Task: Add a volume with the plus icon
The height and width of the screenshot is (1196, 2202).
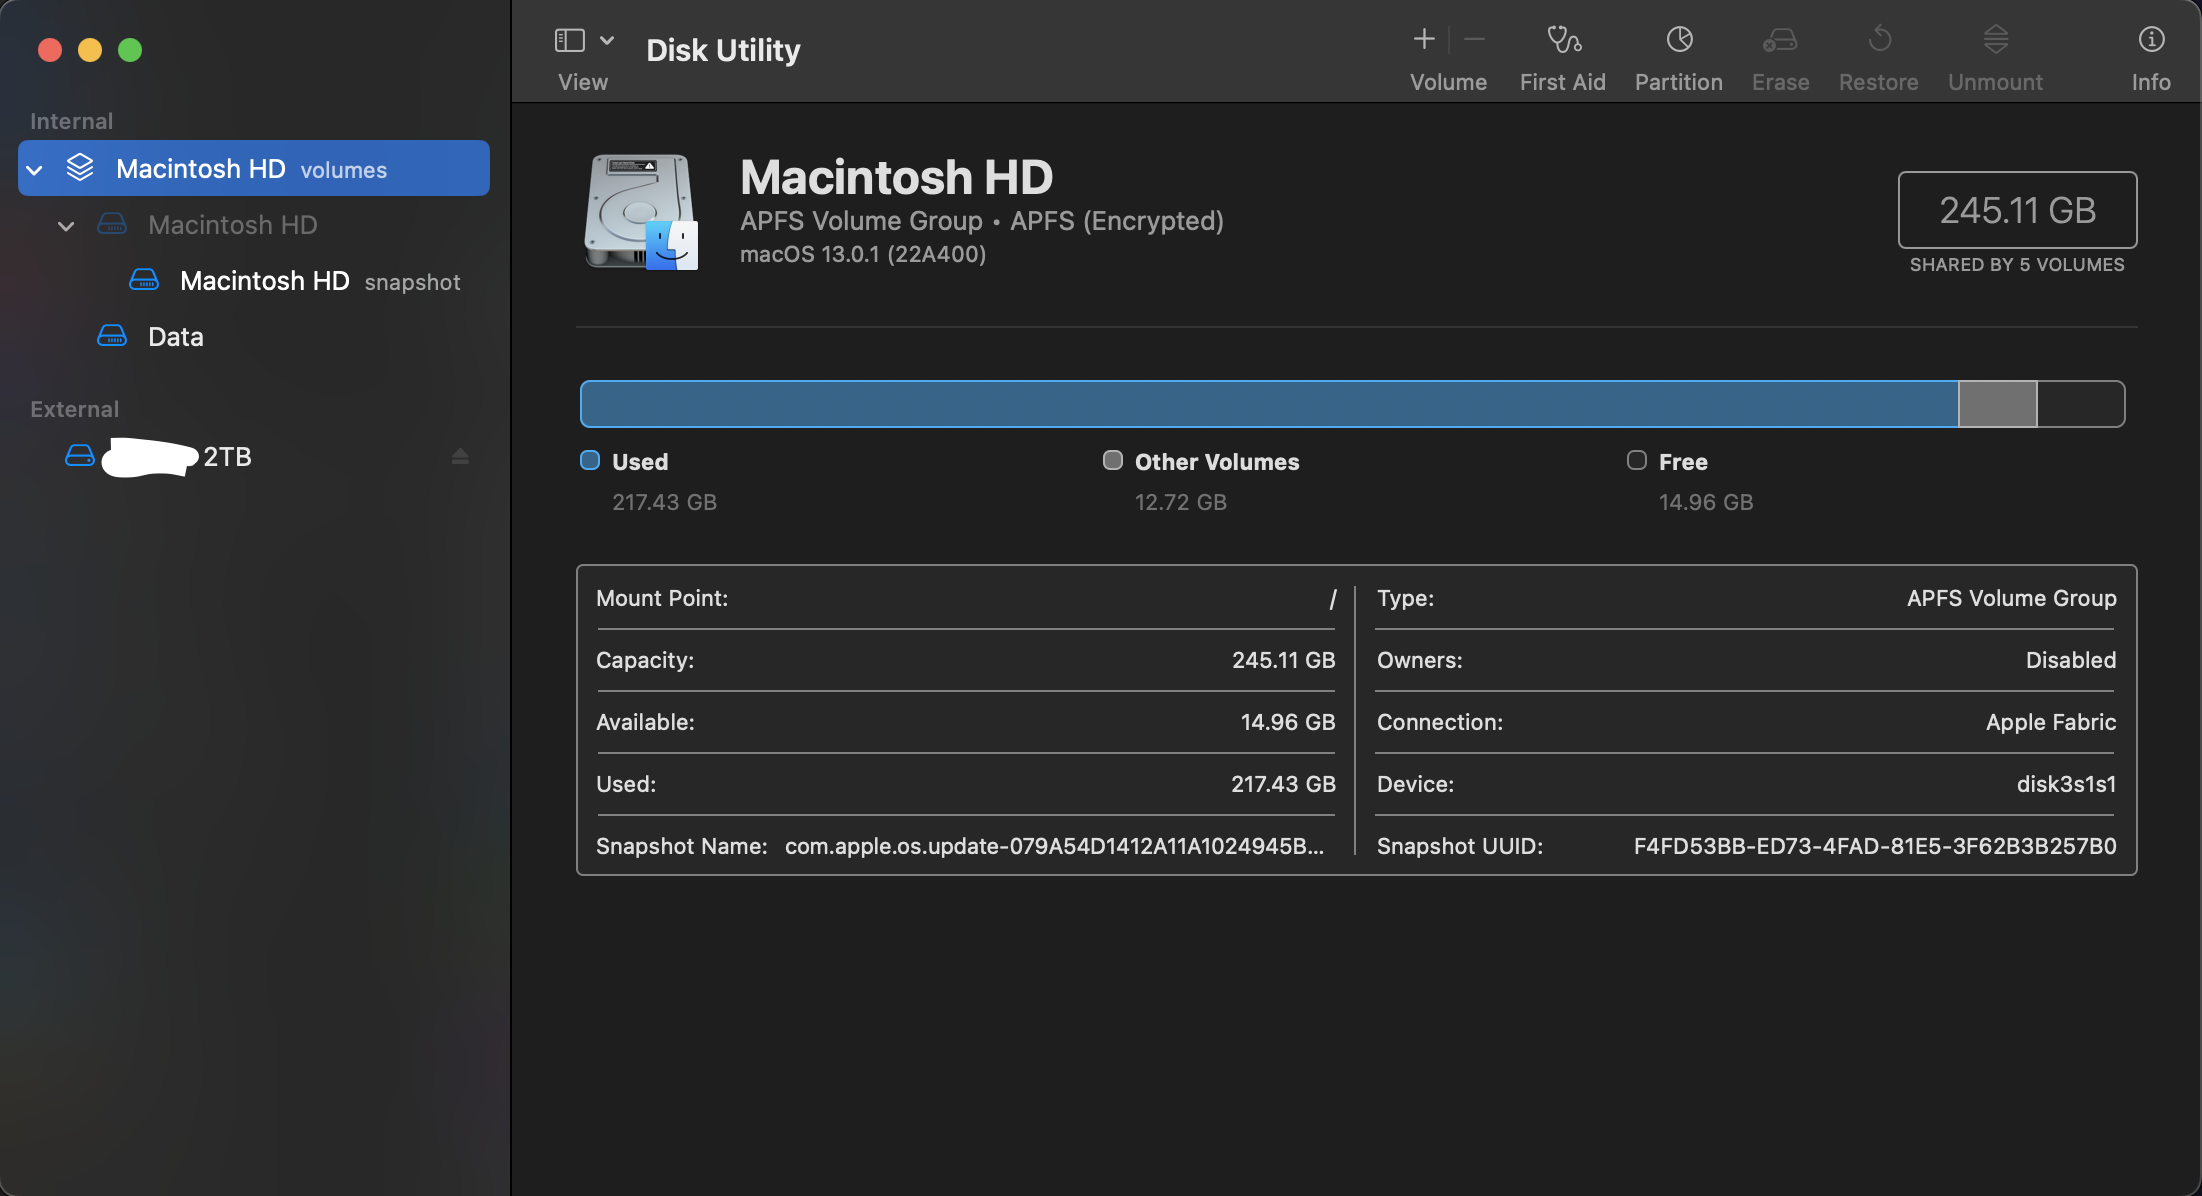Action: click(1424, 40)
